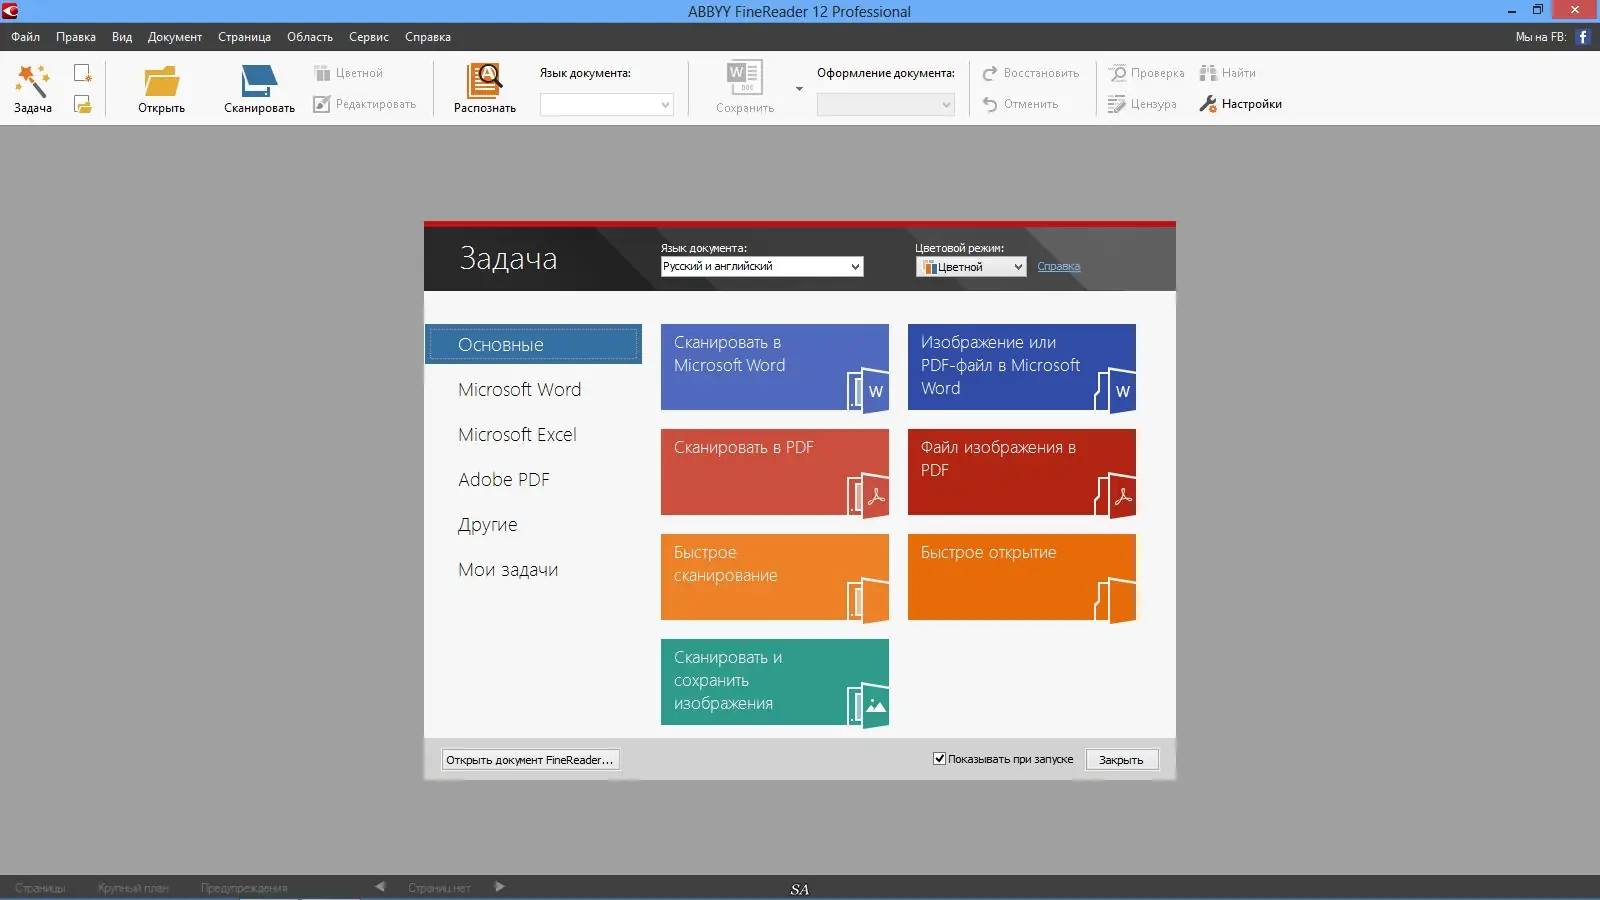The width and height of the screenshot is (1600, 900).
Task: Open the Файл menu
Action: tap(26, 37)
